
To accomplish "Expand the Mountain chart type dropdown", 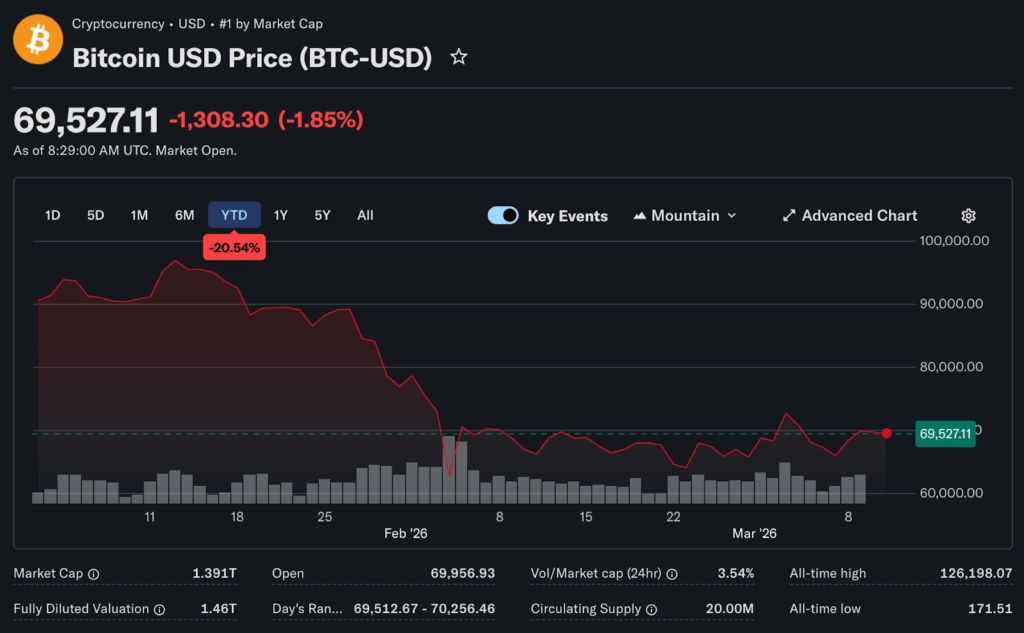I will [x=685, y=216].
